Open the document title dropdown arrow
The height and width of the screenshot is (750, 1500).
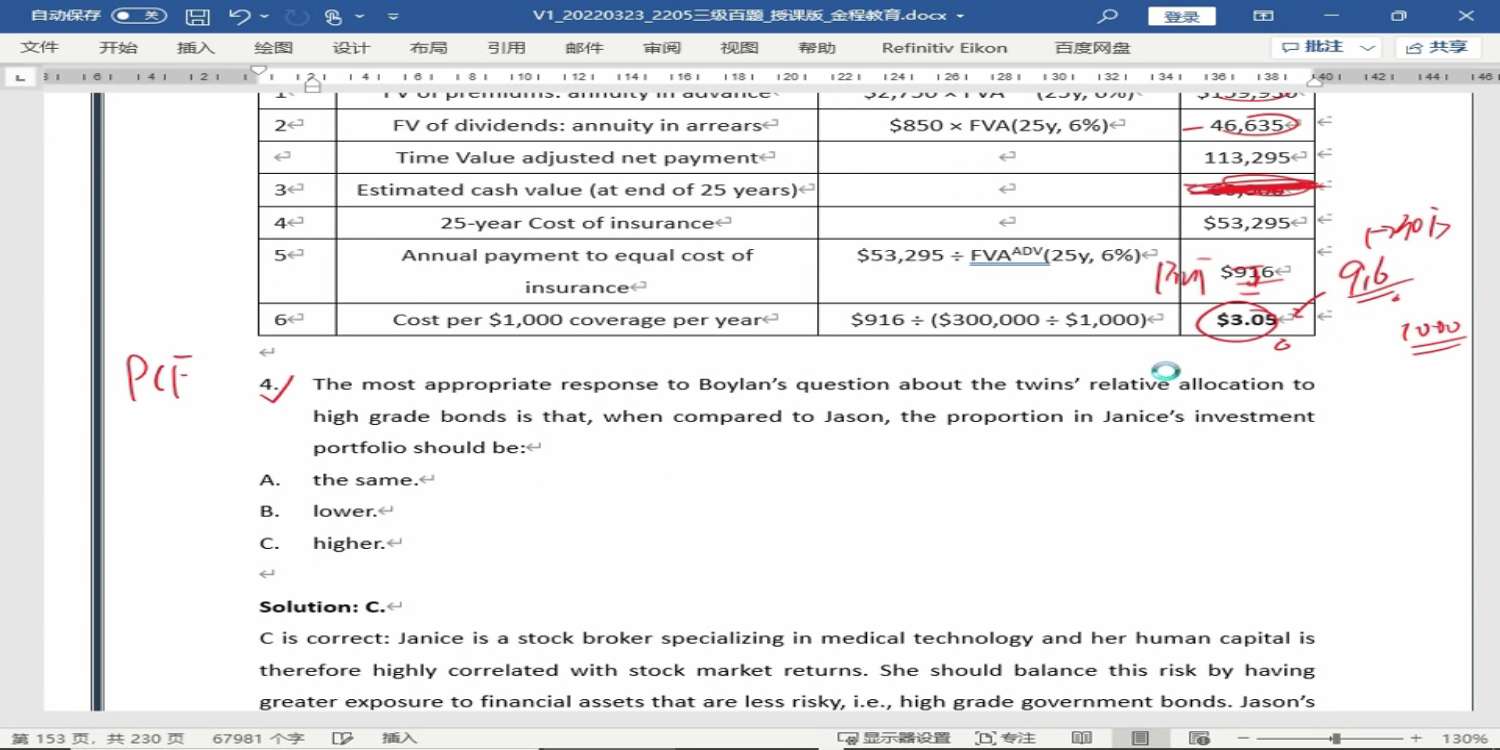tap(961, 16)
